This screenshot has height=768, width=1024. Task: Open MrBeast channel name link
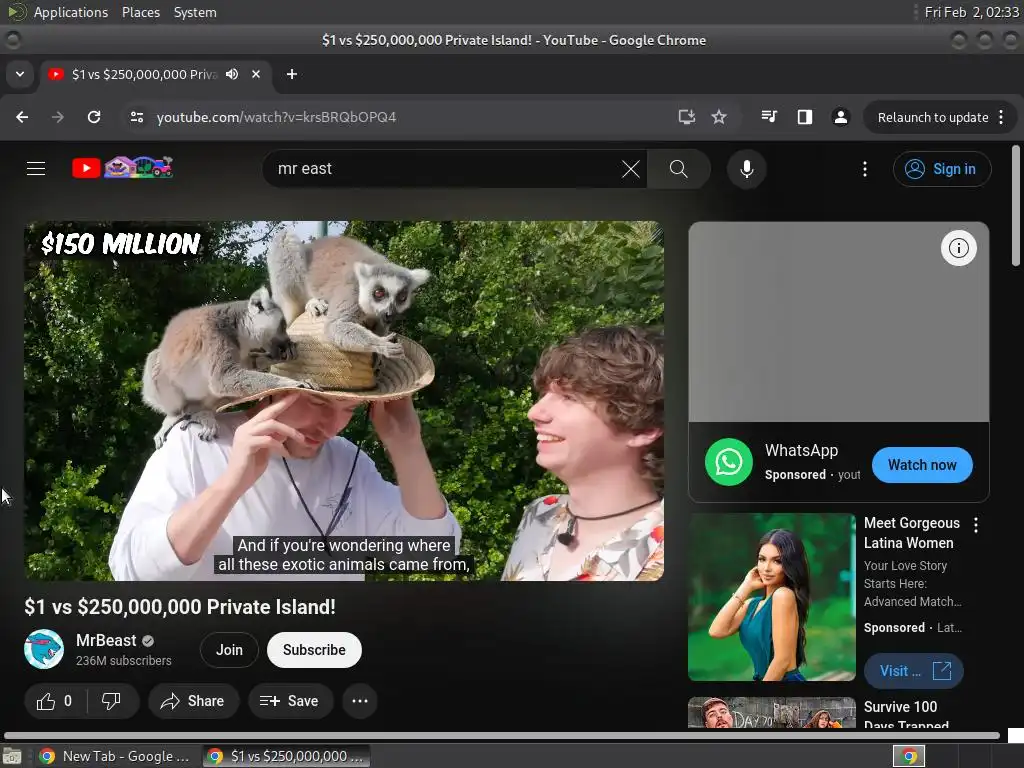point(106,640)
